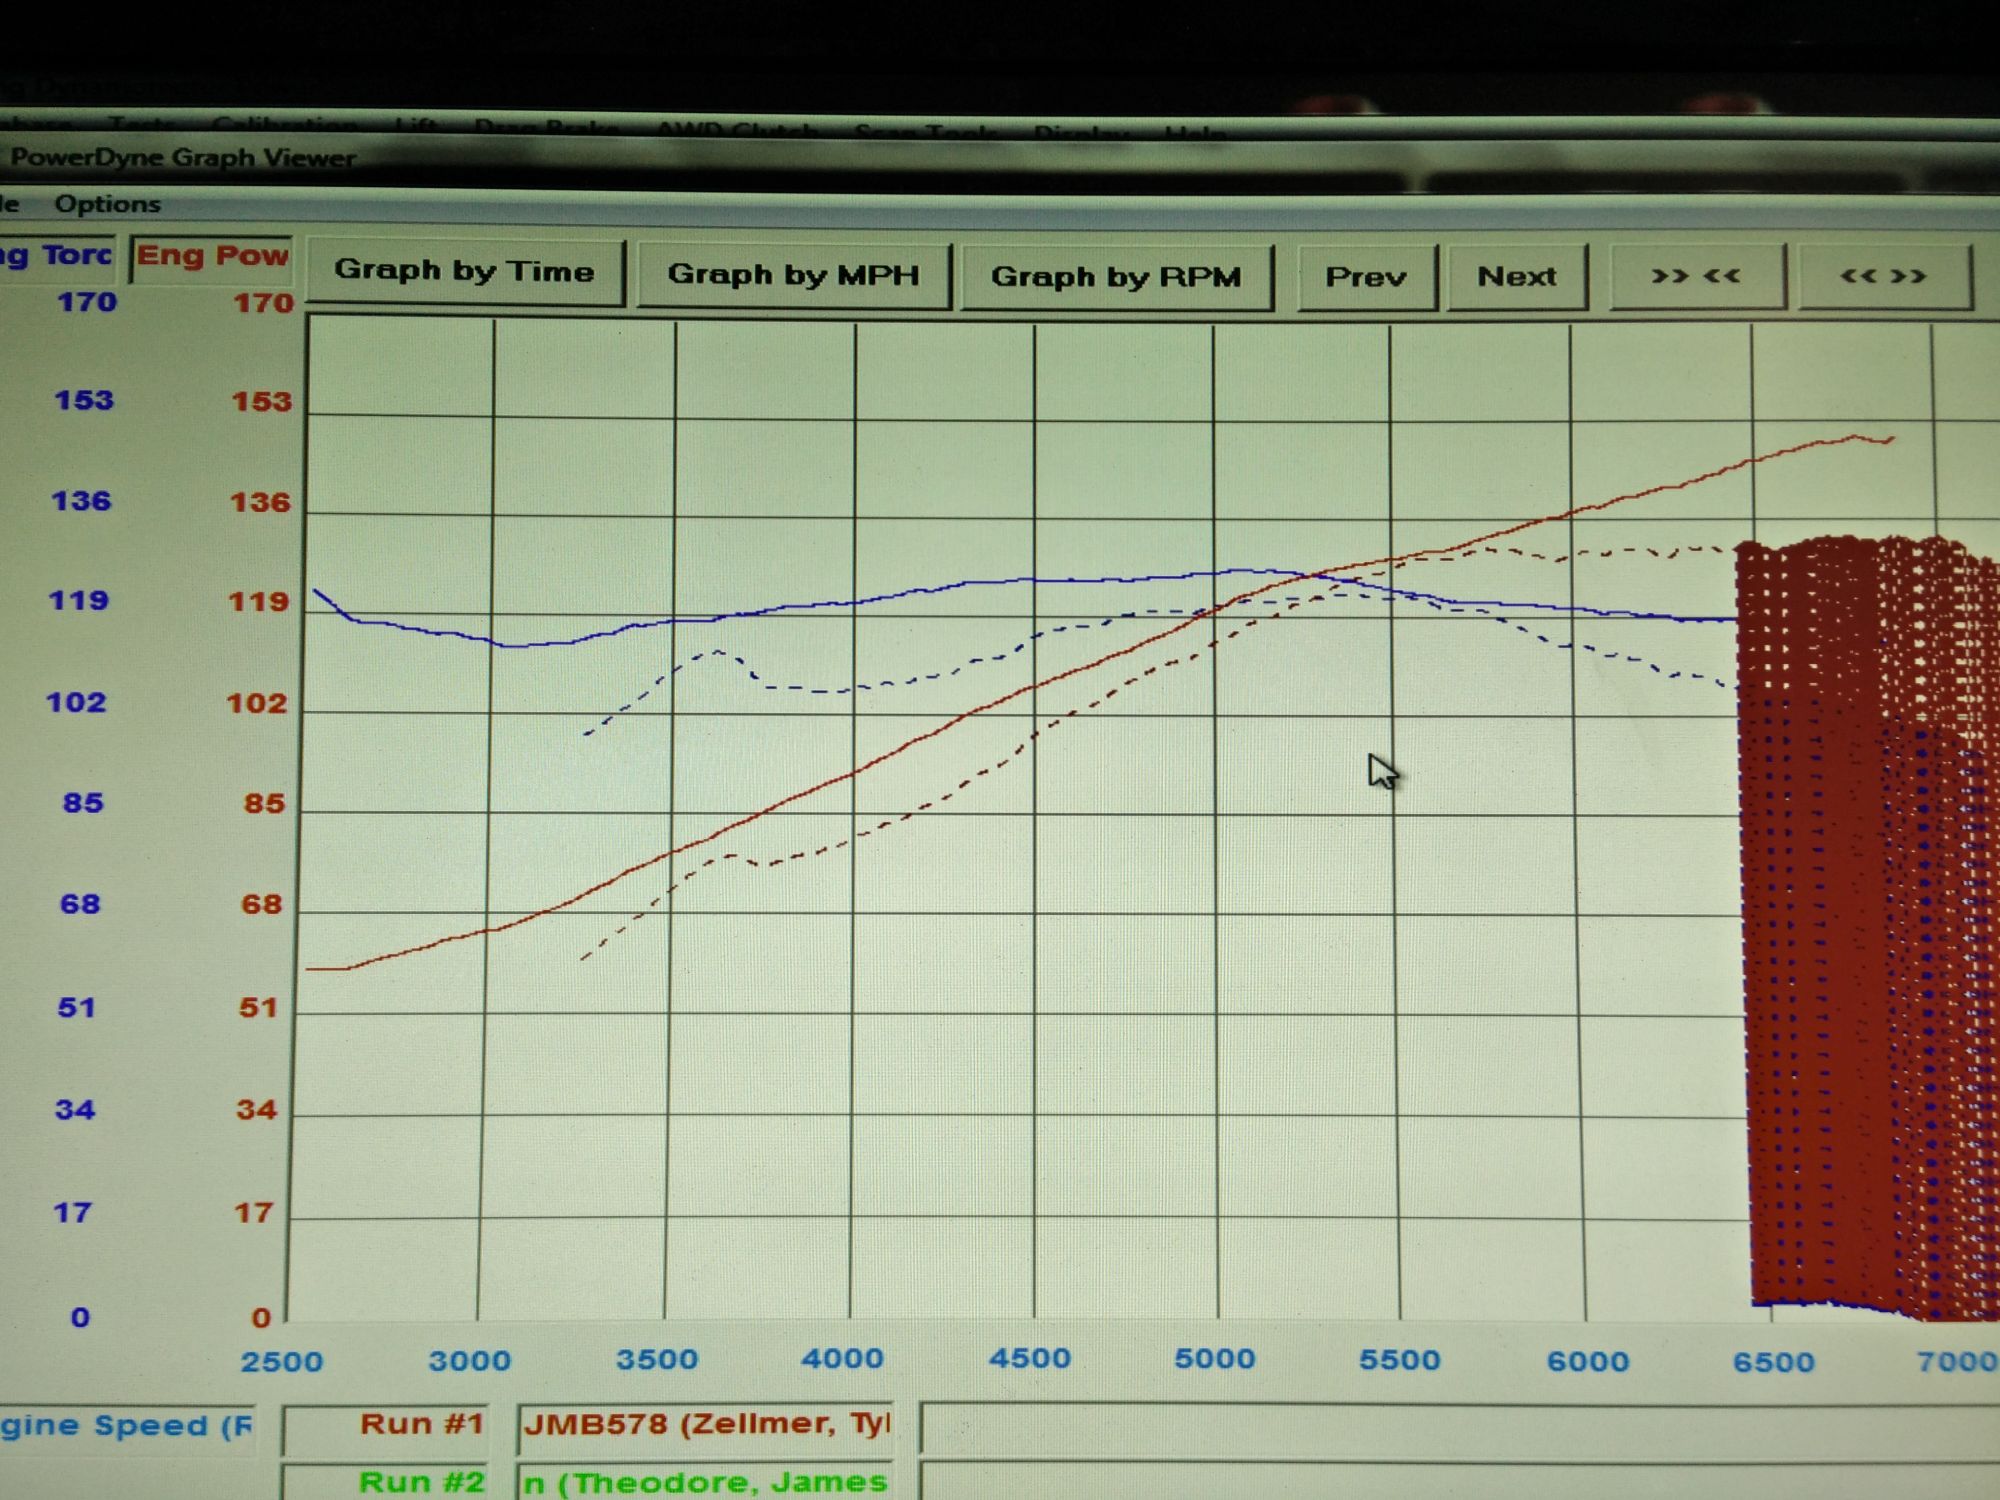This screenshot has width=2000, height=1500.
Task: Click the Theodore, James run name field
Action: click(705, 1481)
